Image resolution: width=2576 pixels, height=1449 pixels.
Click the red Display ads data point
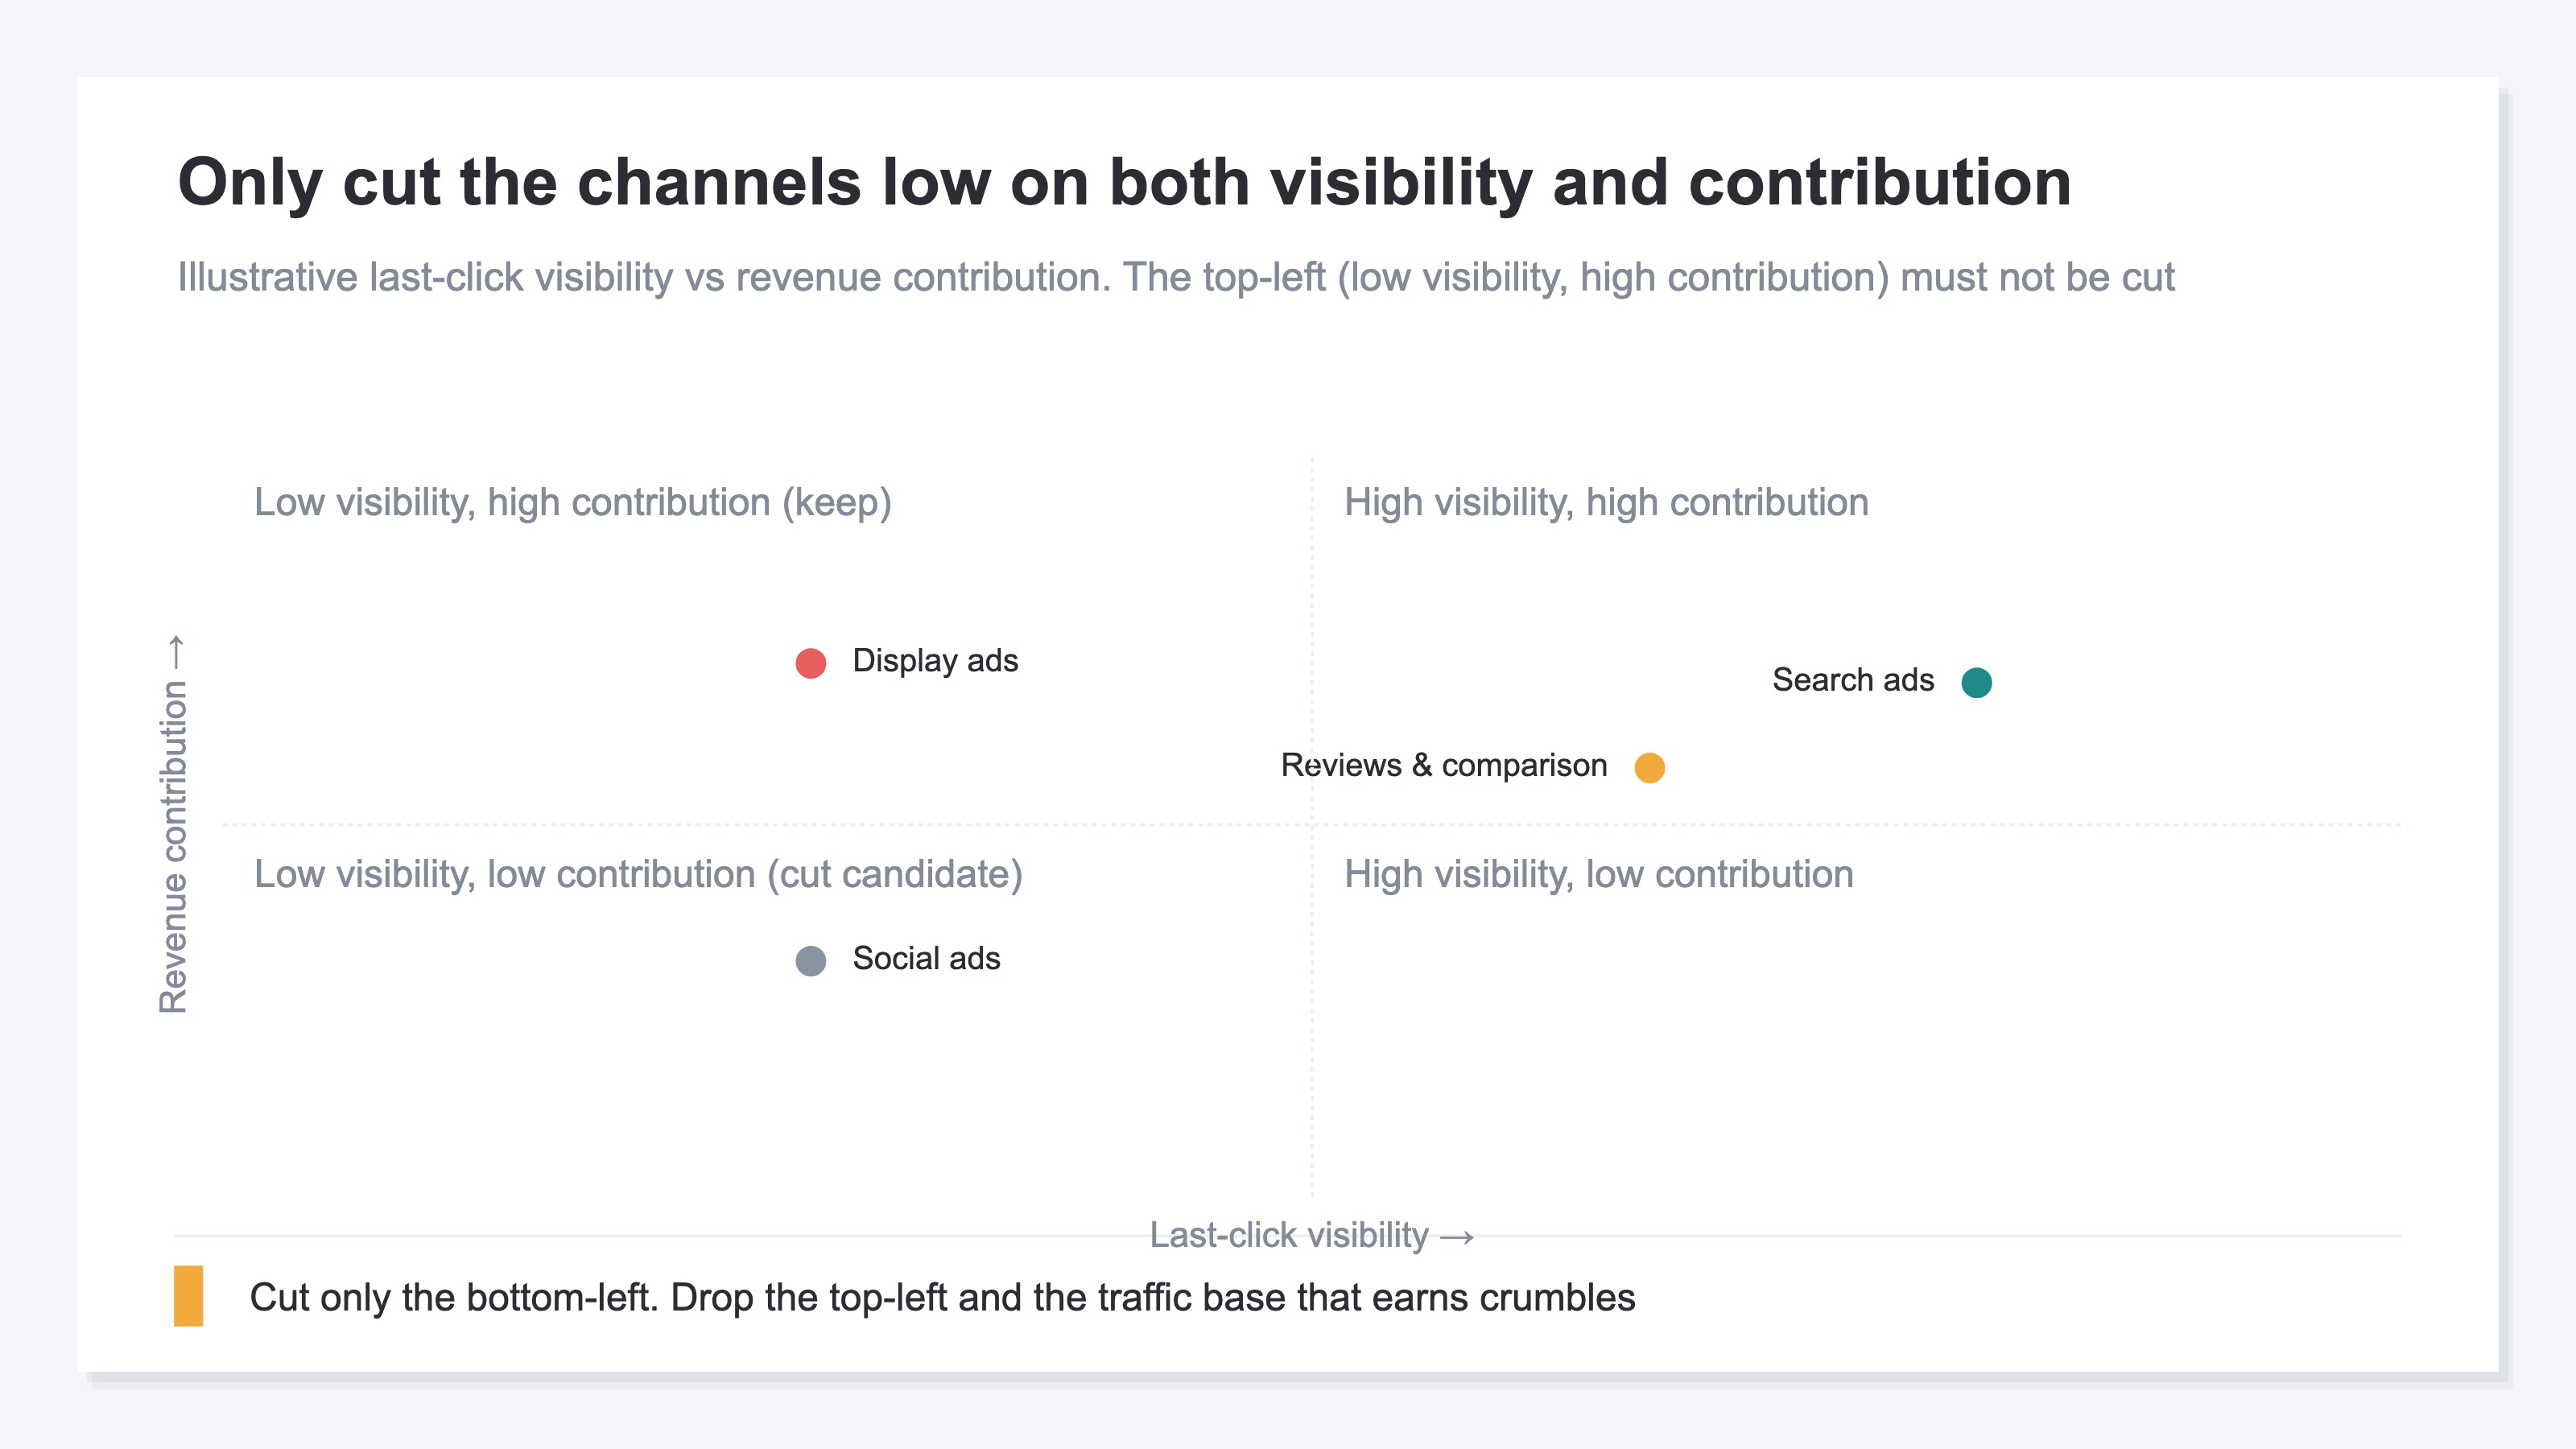pos(810,663)
